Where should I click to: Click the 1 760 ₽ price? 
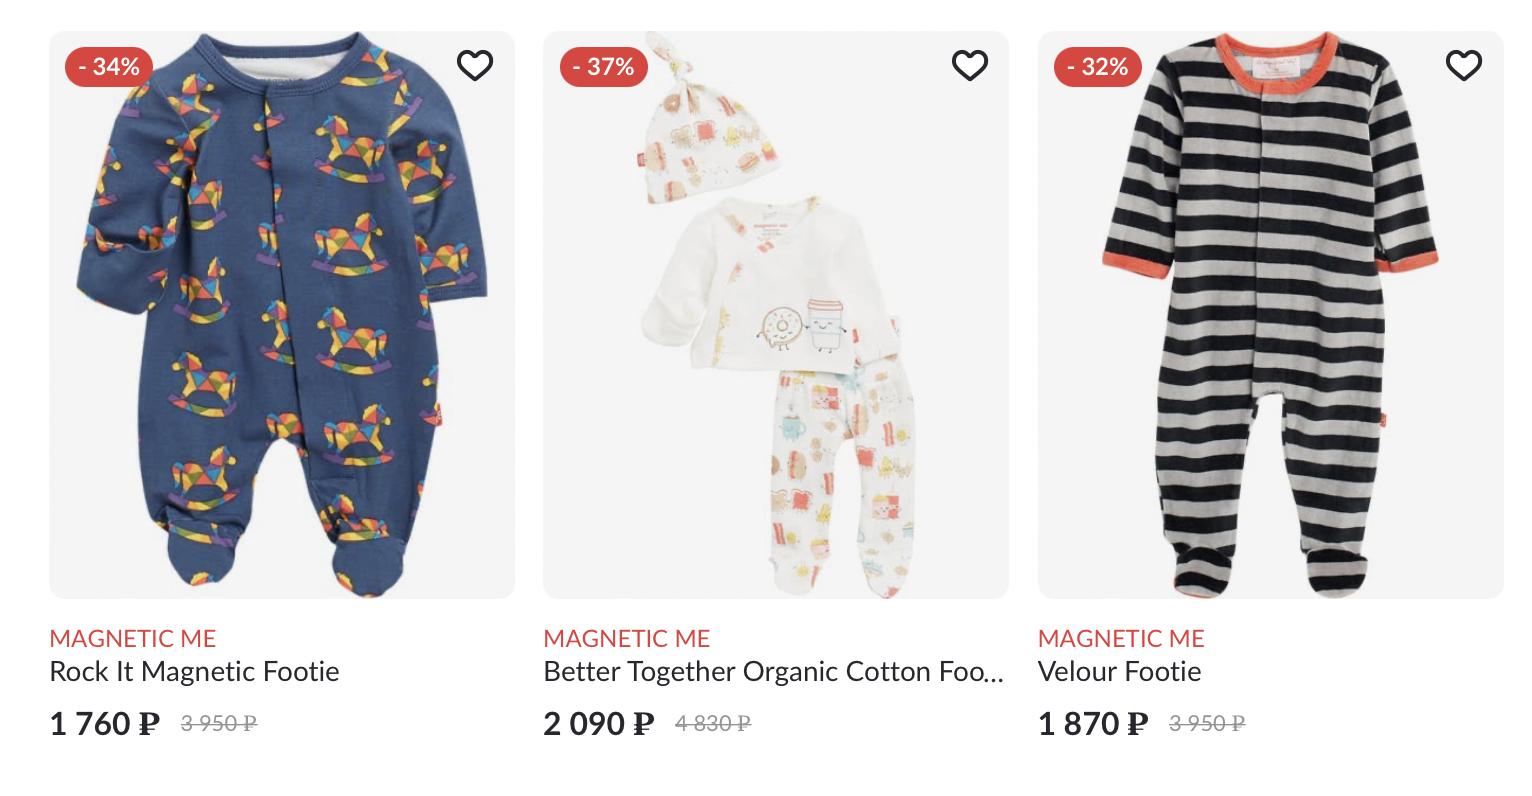click(x=105, y=723)
